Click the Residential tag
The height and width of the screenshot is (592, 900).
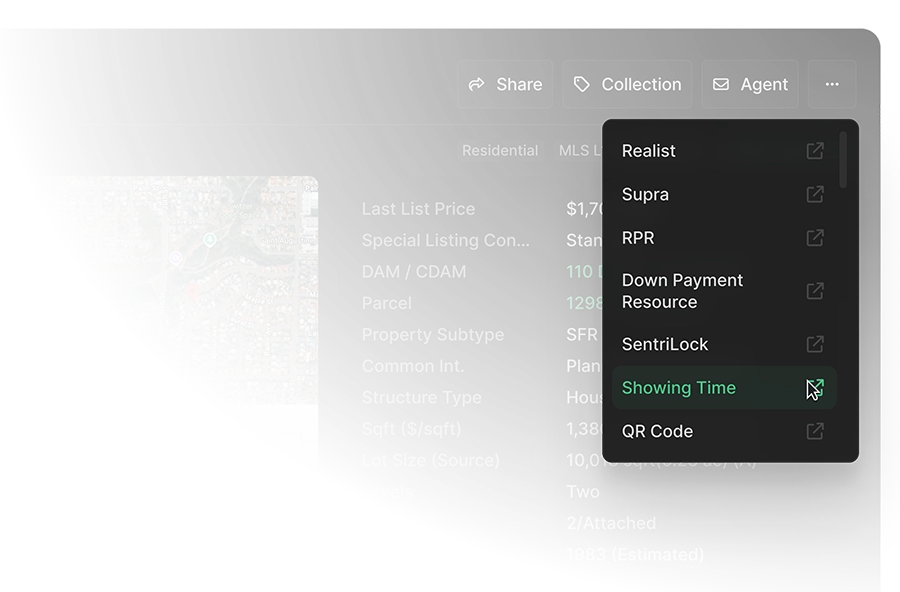point(500,150)
